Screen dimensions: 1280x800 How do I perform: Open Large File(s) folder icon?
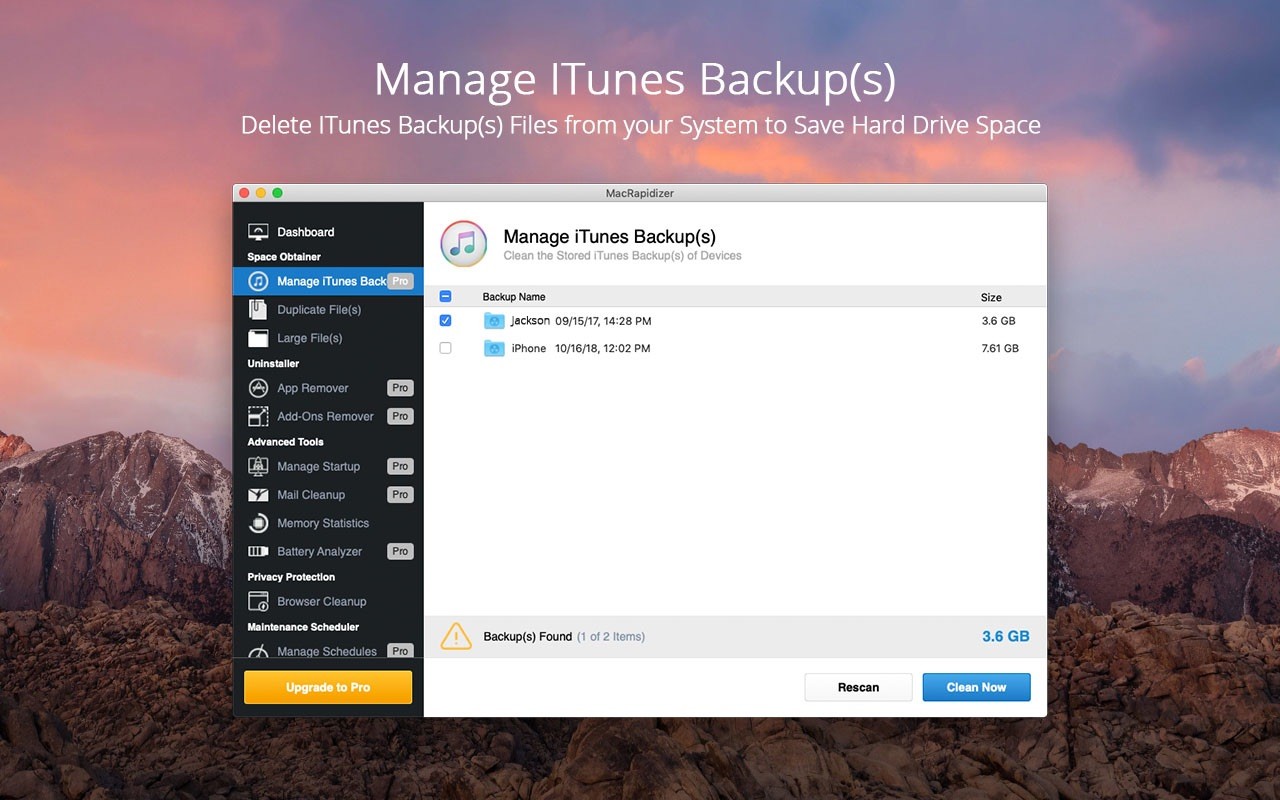[258, 338]
